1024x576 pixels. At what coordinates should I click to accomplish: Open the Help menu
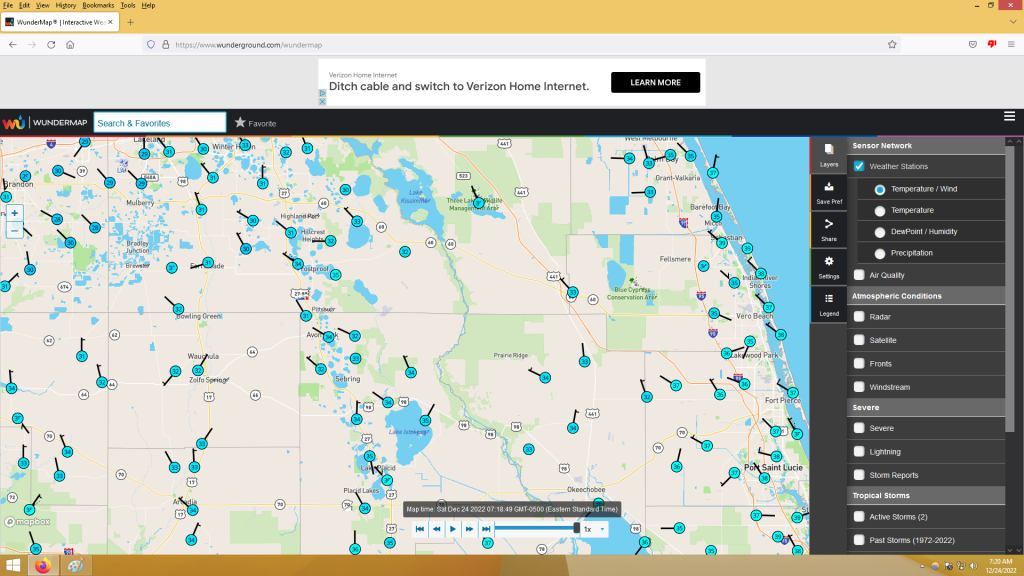pyautogui.click(x=148, y=5)
